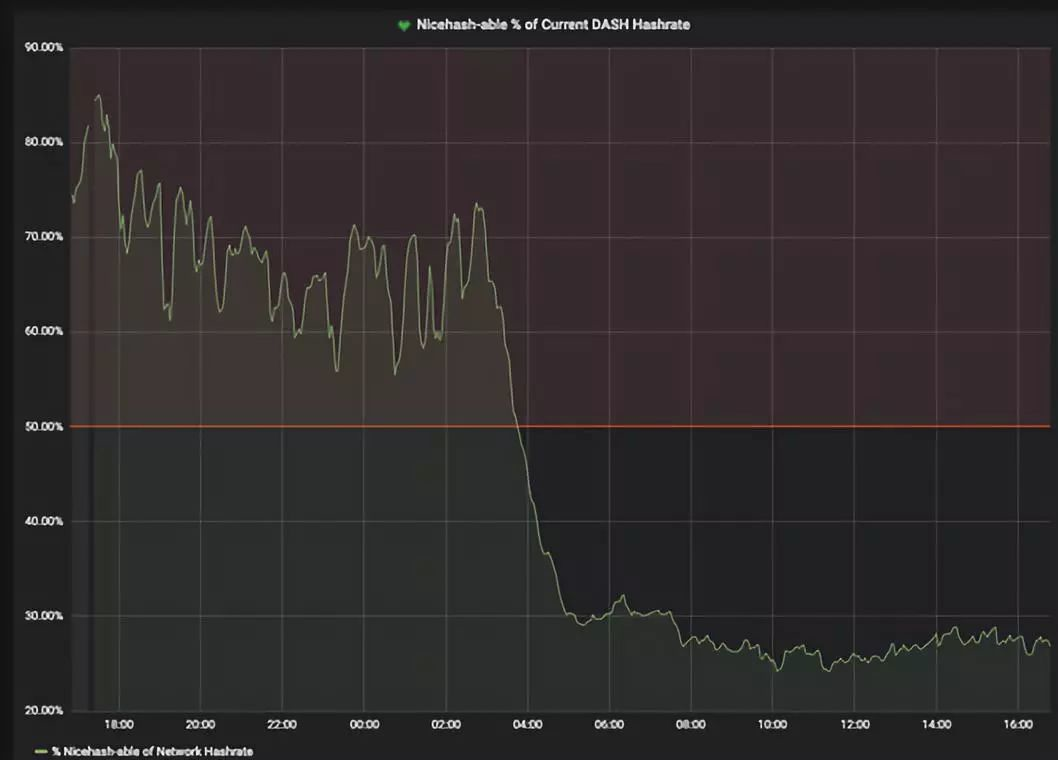Open the panel title 'Nicehash-able % of Current DASH Hashrate'

tap(553, 25)
